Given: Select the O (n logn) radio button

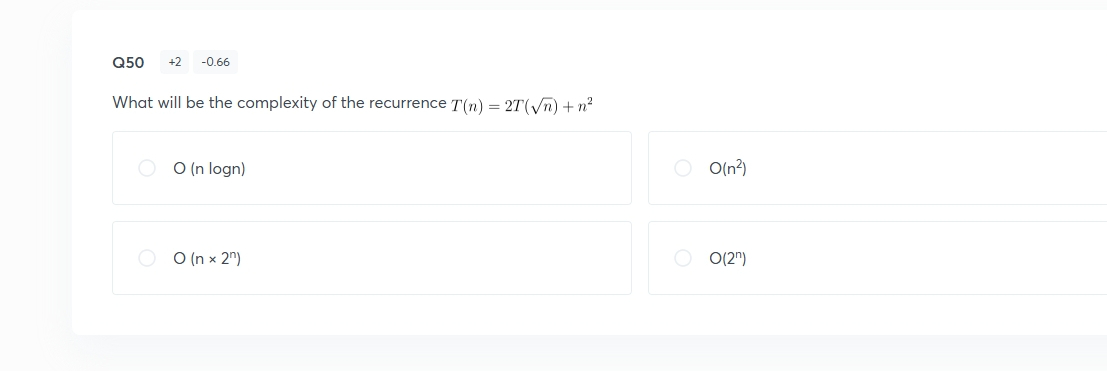Looking at the screenshot, I should point(147,168).
